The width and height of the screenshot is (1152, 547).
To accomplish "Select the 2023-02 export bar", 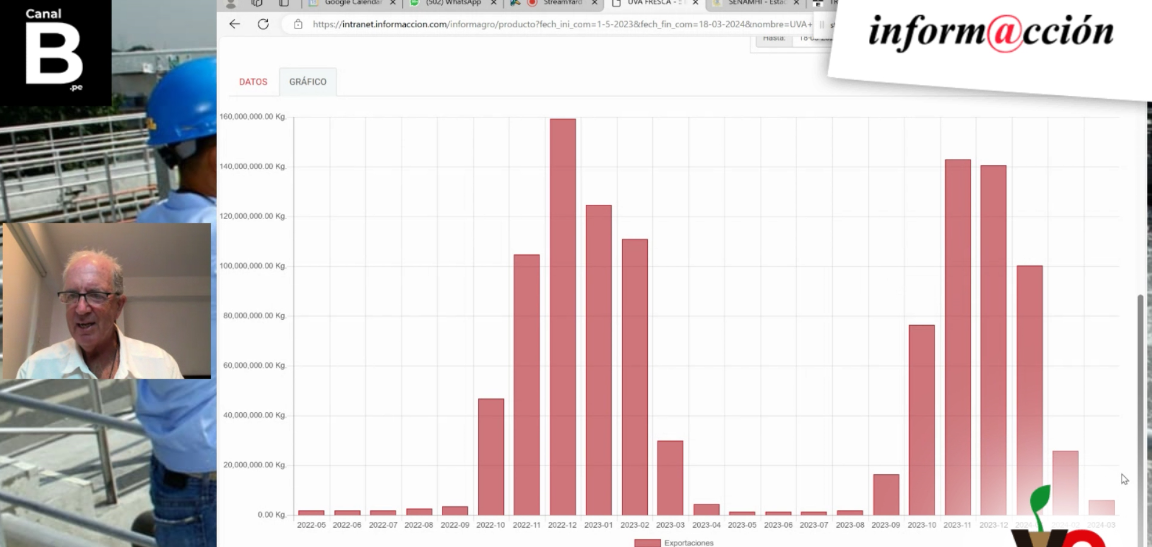I will 635,377.
